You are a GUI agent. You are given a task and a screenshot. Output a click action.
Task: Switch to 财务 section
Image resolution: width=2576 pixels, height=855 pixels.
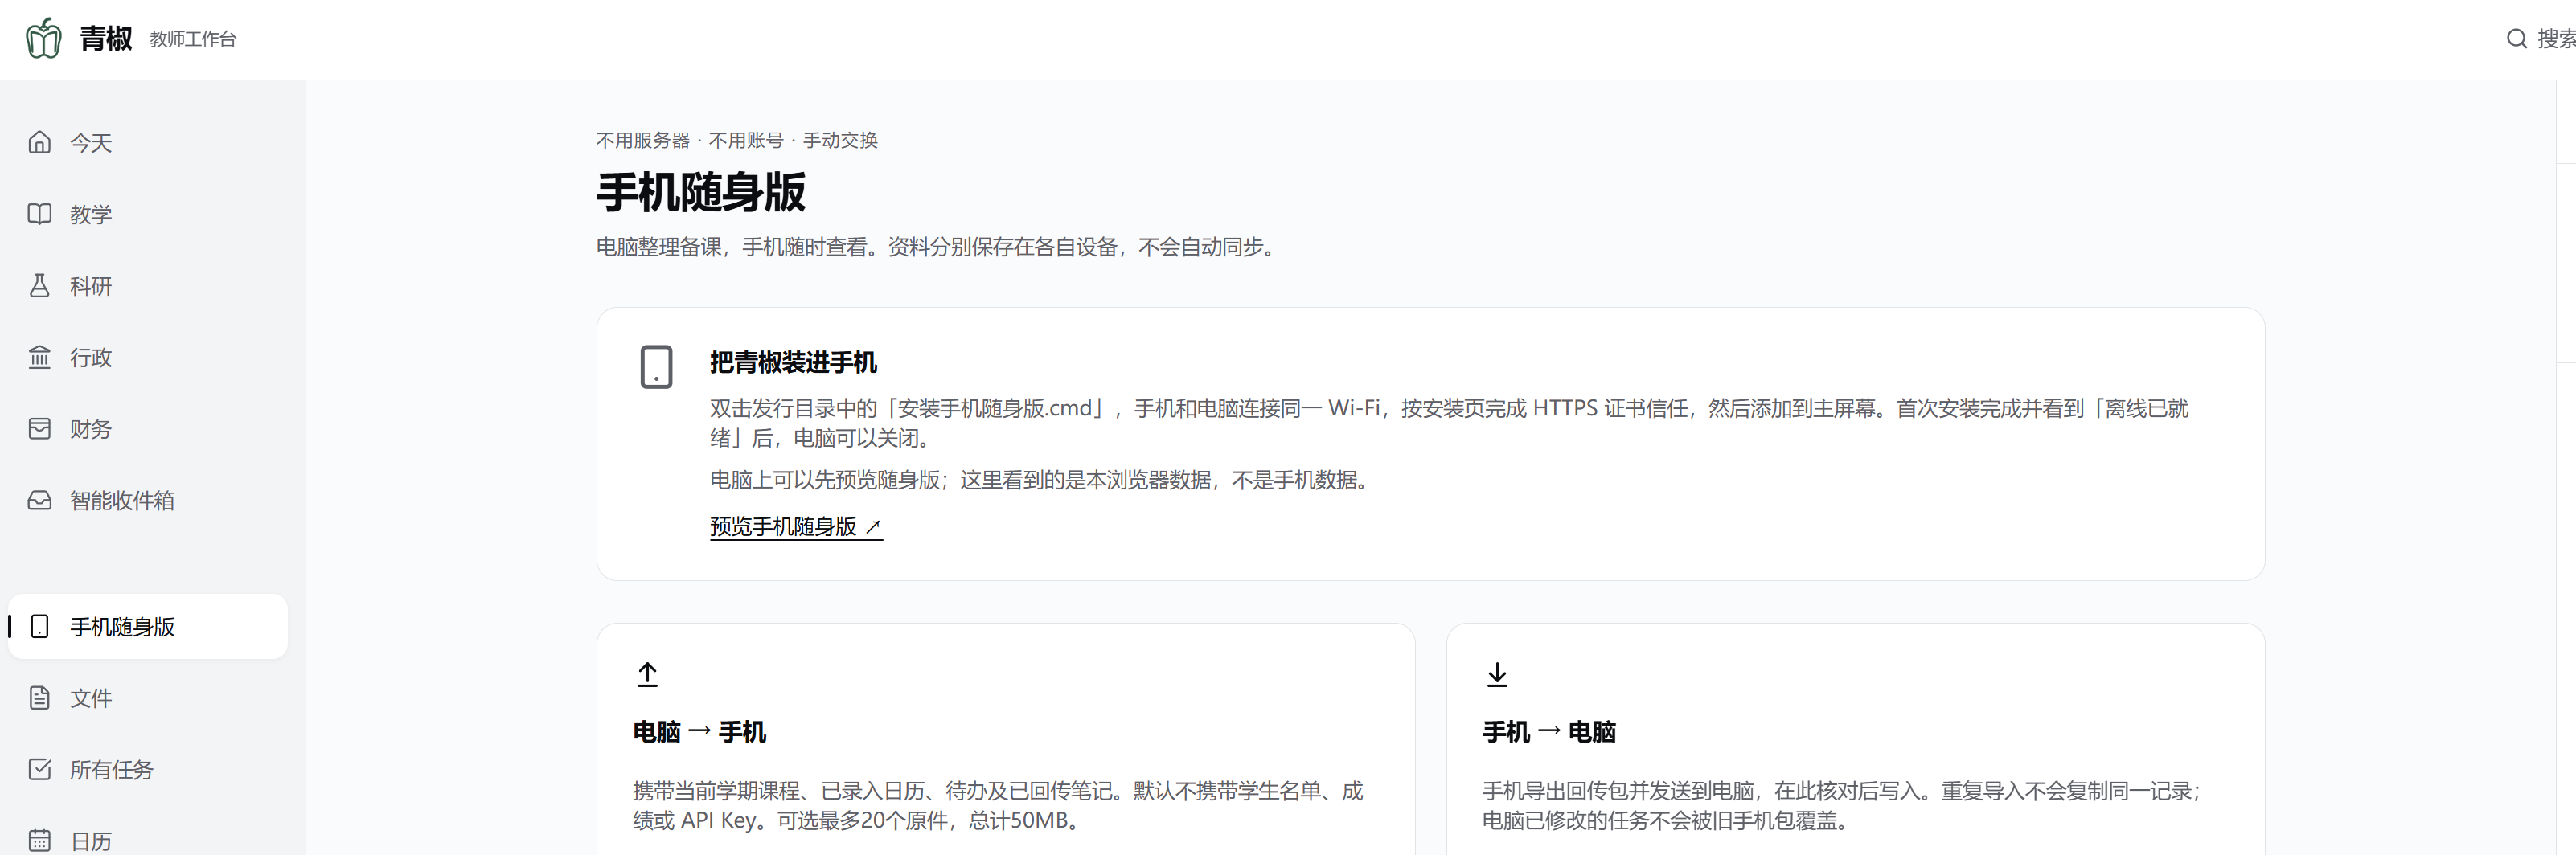tap(148, 429)
